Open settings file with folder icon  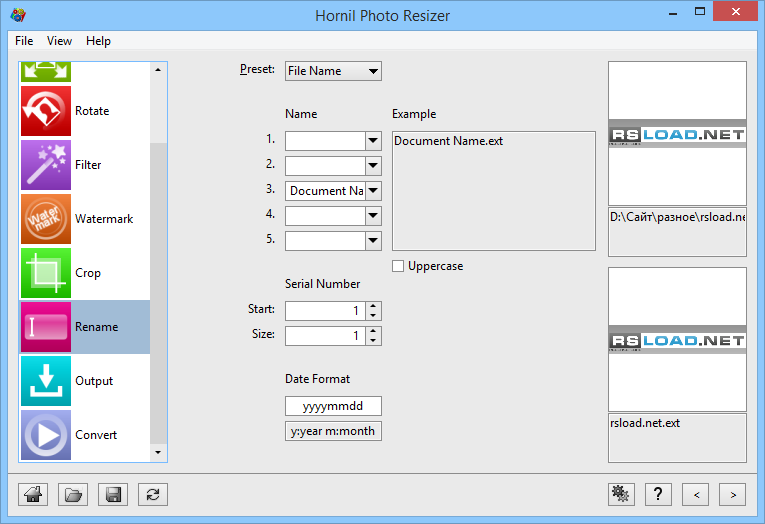pyautogui.click(x=73, y=495)
